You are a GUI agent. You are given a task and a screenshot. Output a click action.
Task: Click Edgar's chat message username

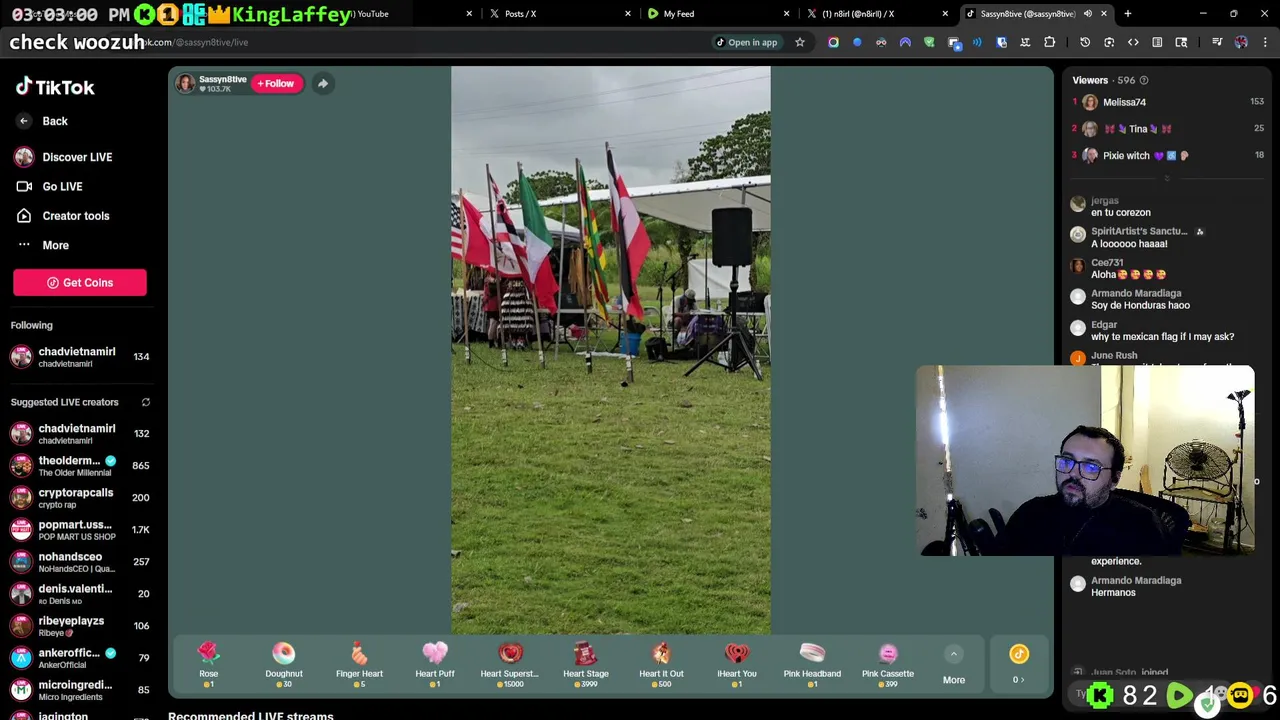click(1104, 325)
